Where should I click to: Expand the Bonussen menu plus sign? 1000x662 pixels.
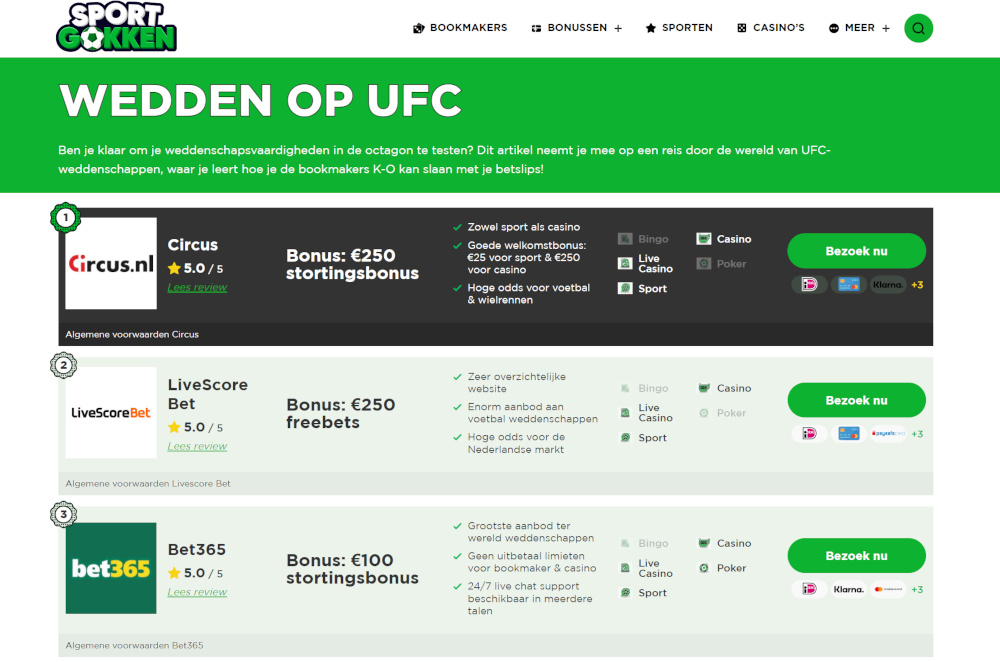(x=618, y=29)
